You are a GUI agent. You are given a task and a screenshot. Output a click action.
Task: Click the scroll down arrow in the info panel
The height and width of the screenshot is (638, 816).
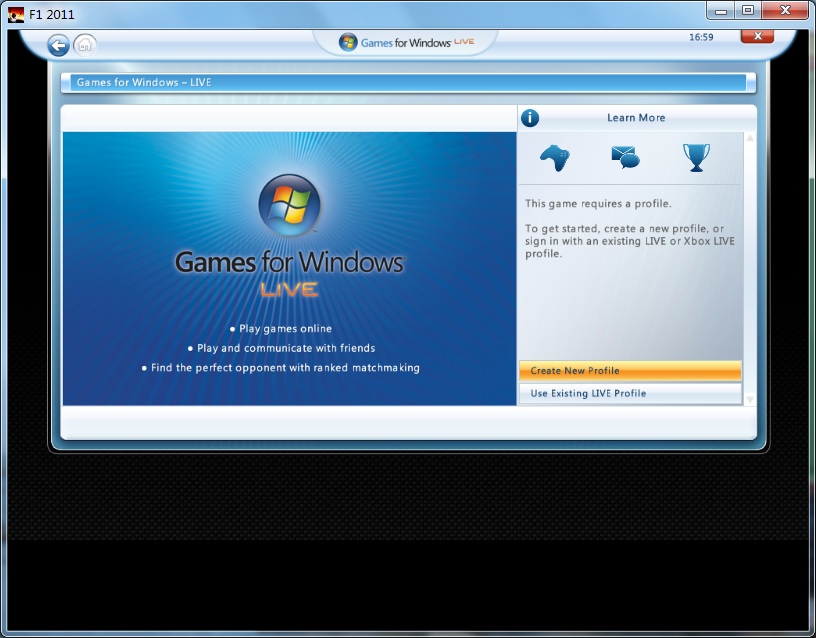click(x=750, y=400)
